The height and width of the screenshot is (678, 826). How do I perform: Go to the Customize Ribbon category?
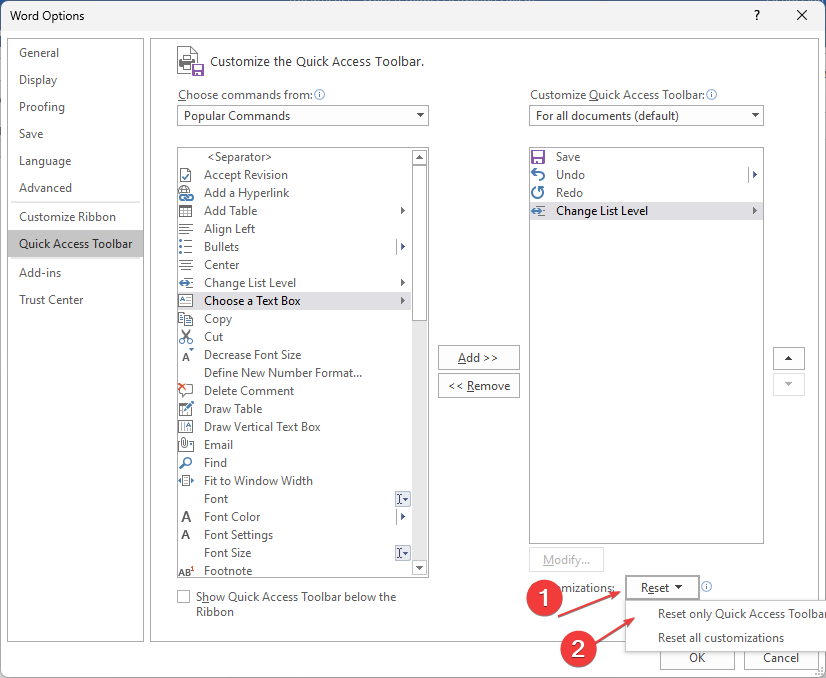tap(75, 217)
